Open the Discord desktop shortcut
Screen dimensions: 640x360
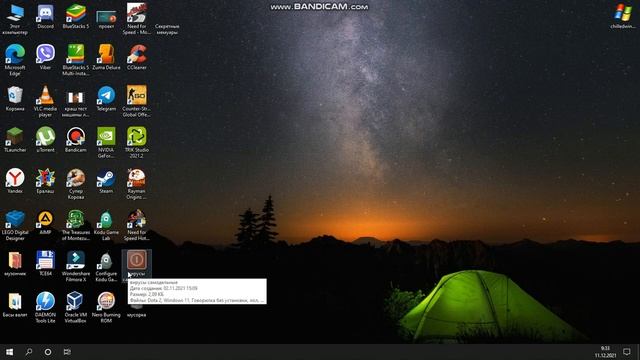[x=45, y=16]
